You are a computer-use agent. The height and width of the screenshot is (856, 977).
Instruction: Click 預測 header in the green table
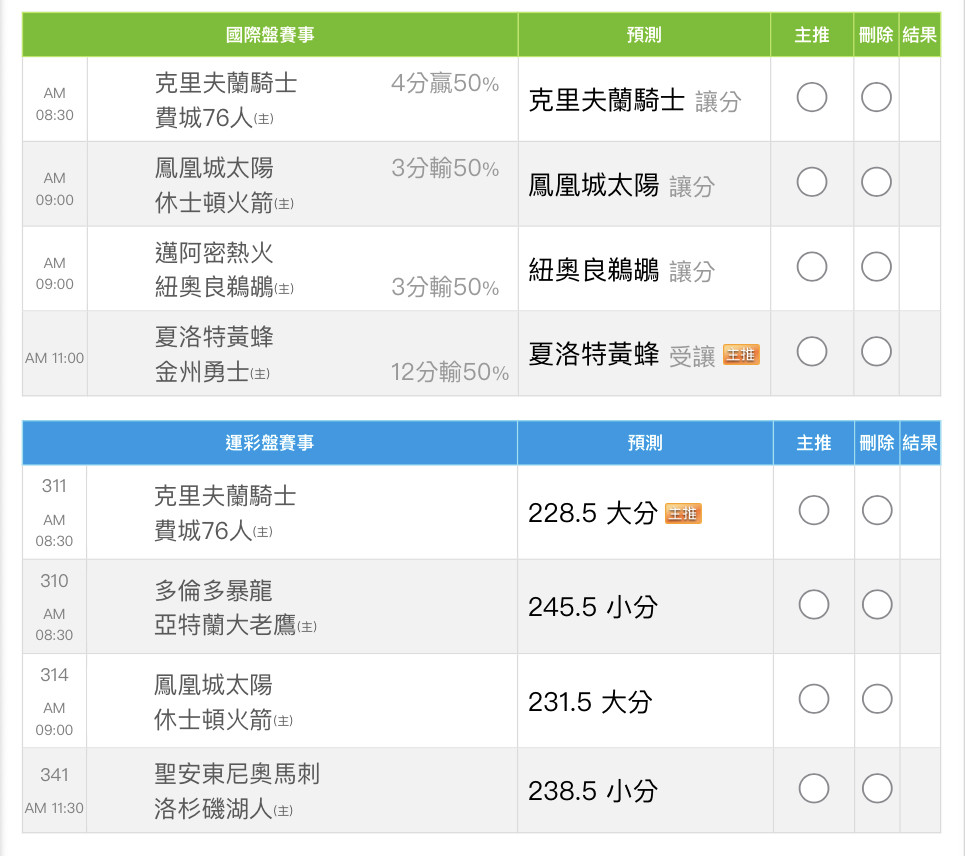pyautogui.click(x=644, y=35)
